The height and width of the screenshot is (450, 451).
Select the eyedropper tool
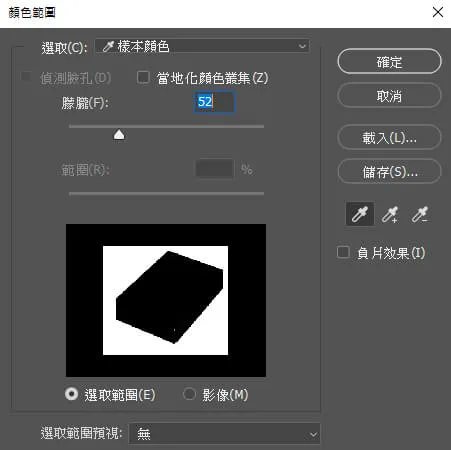tap(360, 214)
